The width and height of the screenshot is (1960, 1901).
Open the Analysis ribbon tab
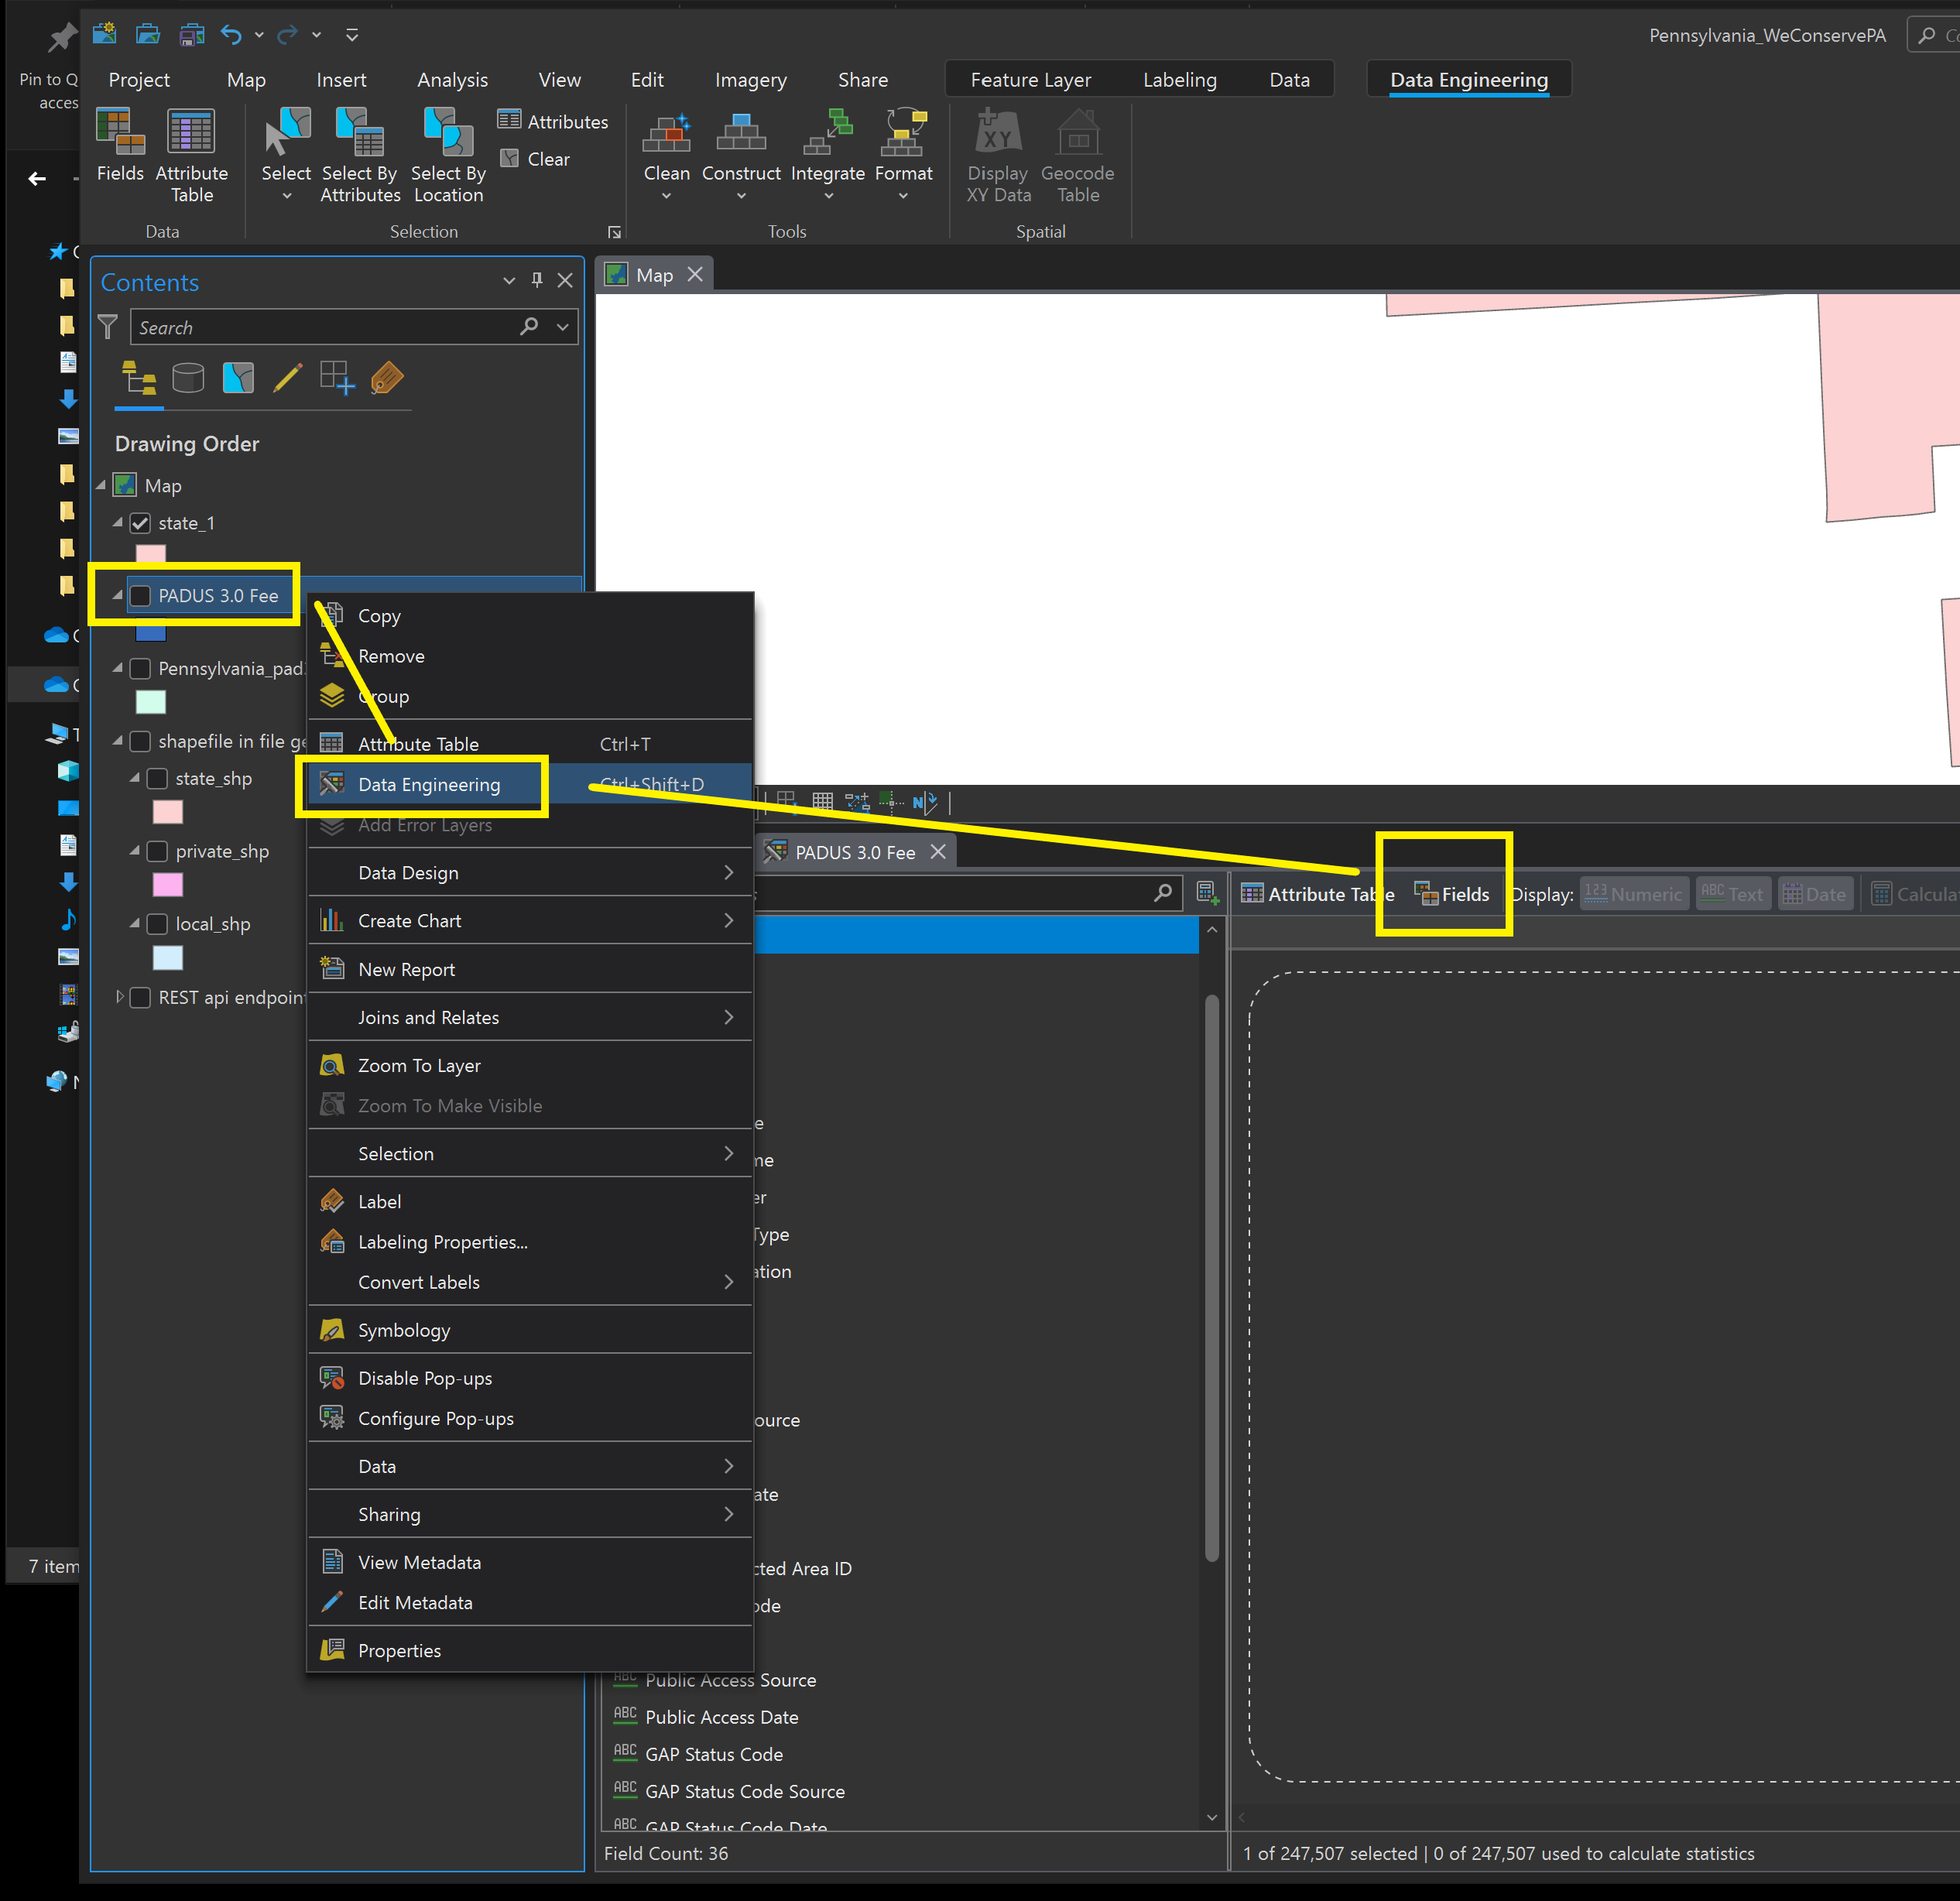pos(452,80)
